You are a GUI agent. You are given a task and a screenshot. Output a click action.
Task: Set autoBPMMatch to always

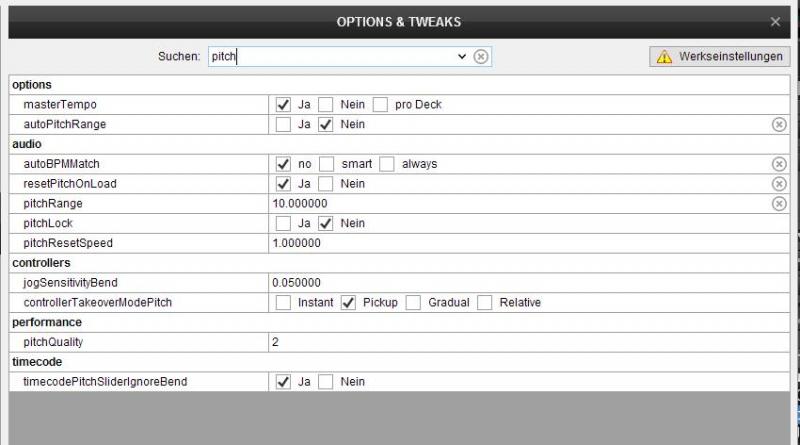coord(387,164)
